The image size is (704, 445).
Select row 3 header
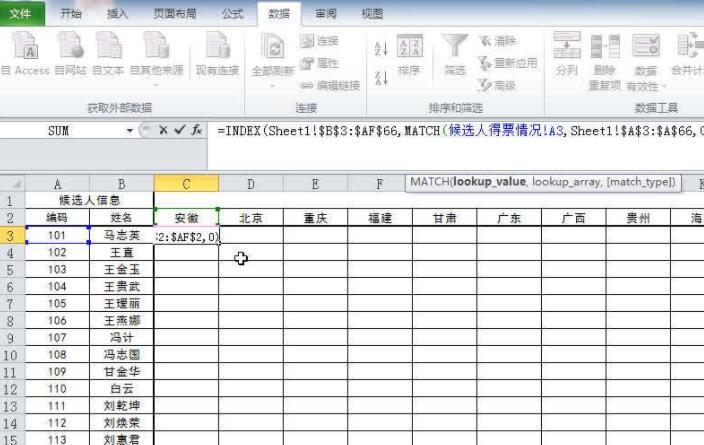12,236
